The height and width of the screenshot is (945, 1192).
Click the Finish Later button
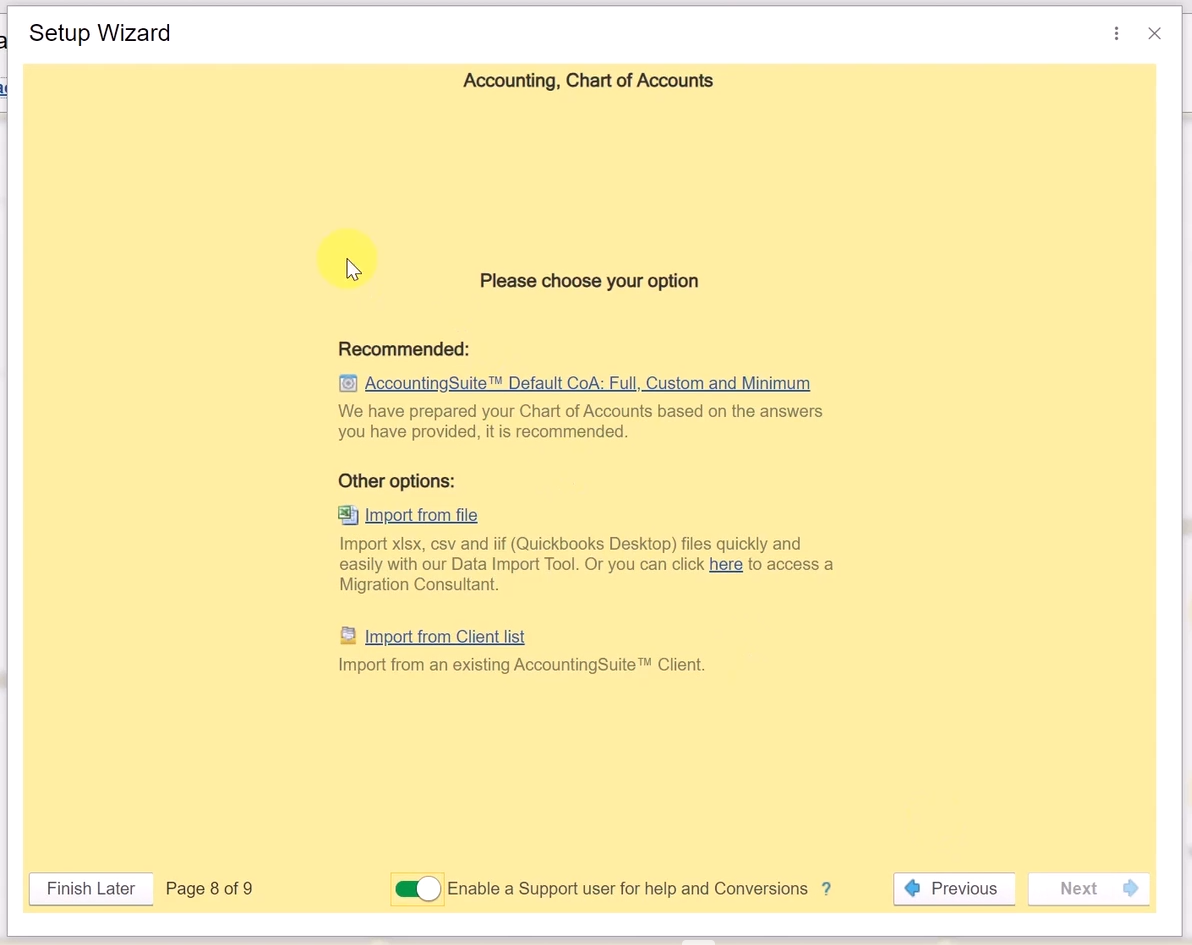(x=91, y=889)
